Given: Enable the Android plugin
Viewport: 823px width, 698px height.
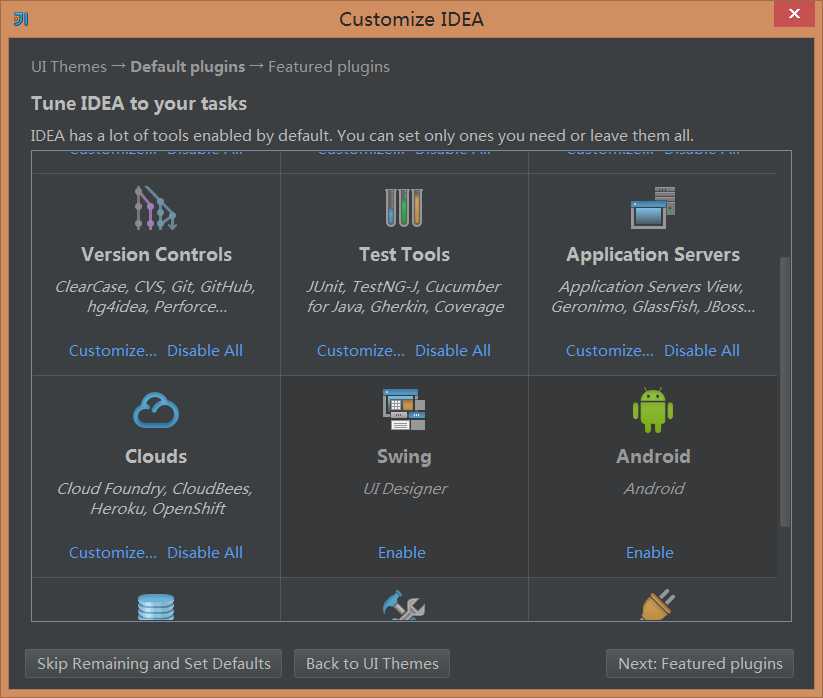Looking at the screenshot, I should [649, 553].
